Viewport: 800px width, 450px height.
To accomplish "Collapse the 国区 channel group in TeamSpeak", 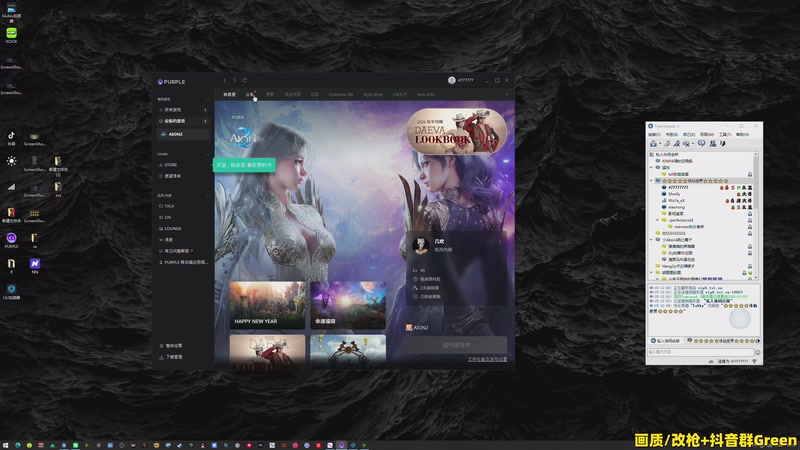I will click(651, 167).
